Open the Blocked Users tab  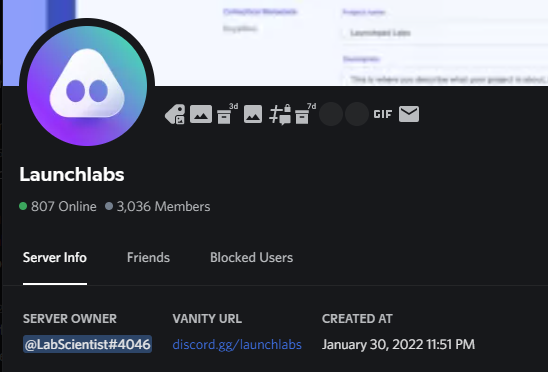pyautogui.click(x=252, y=258)
